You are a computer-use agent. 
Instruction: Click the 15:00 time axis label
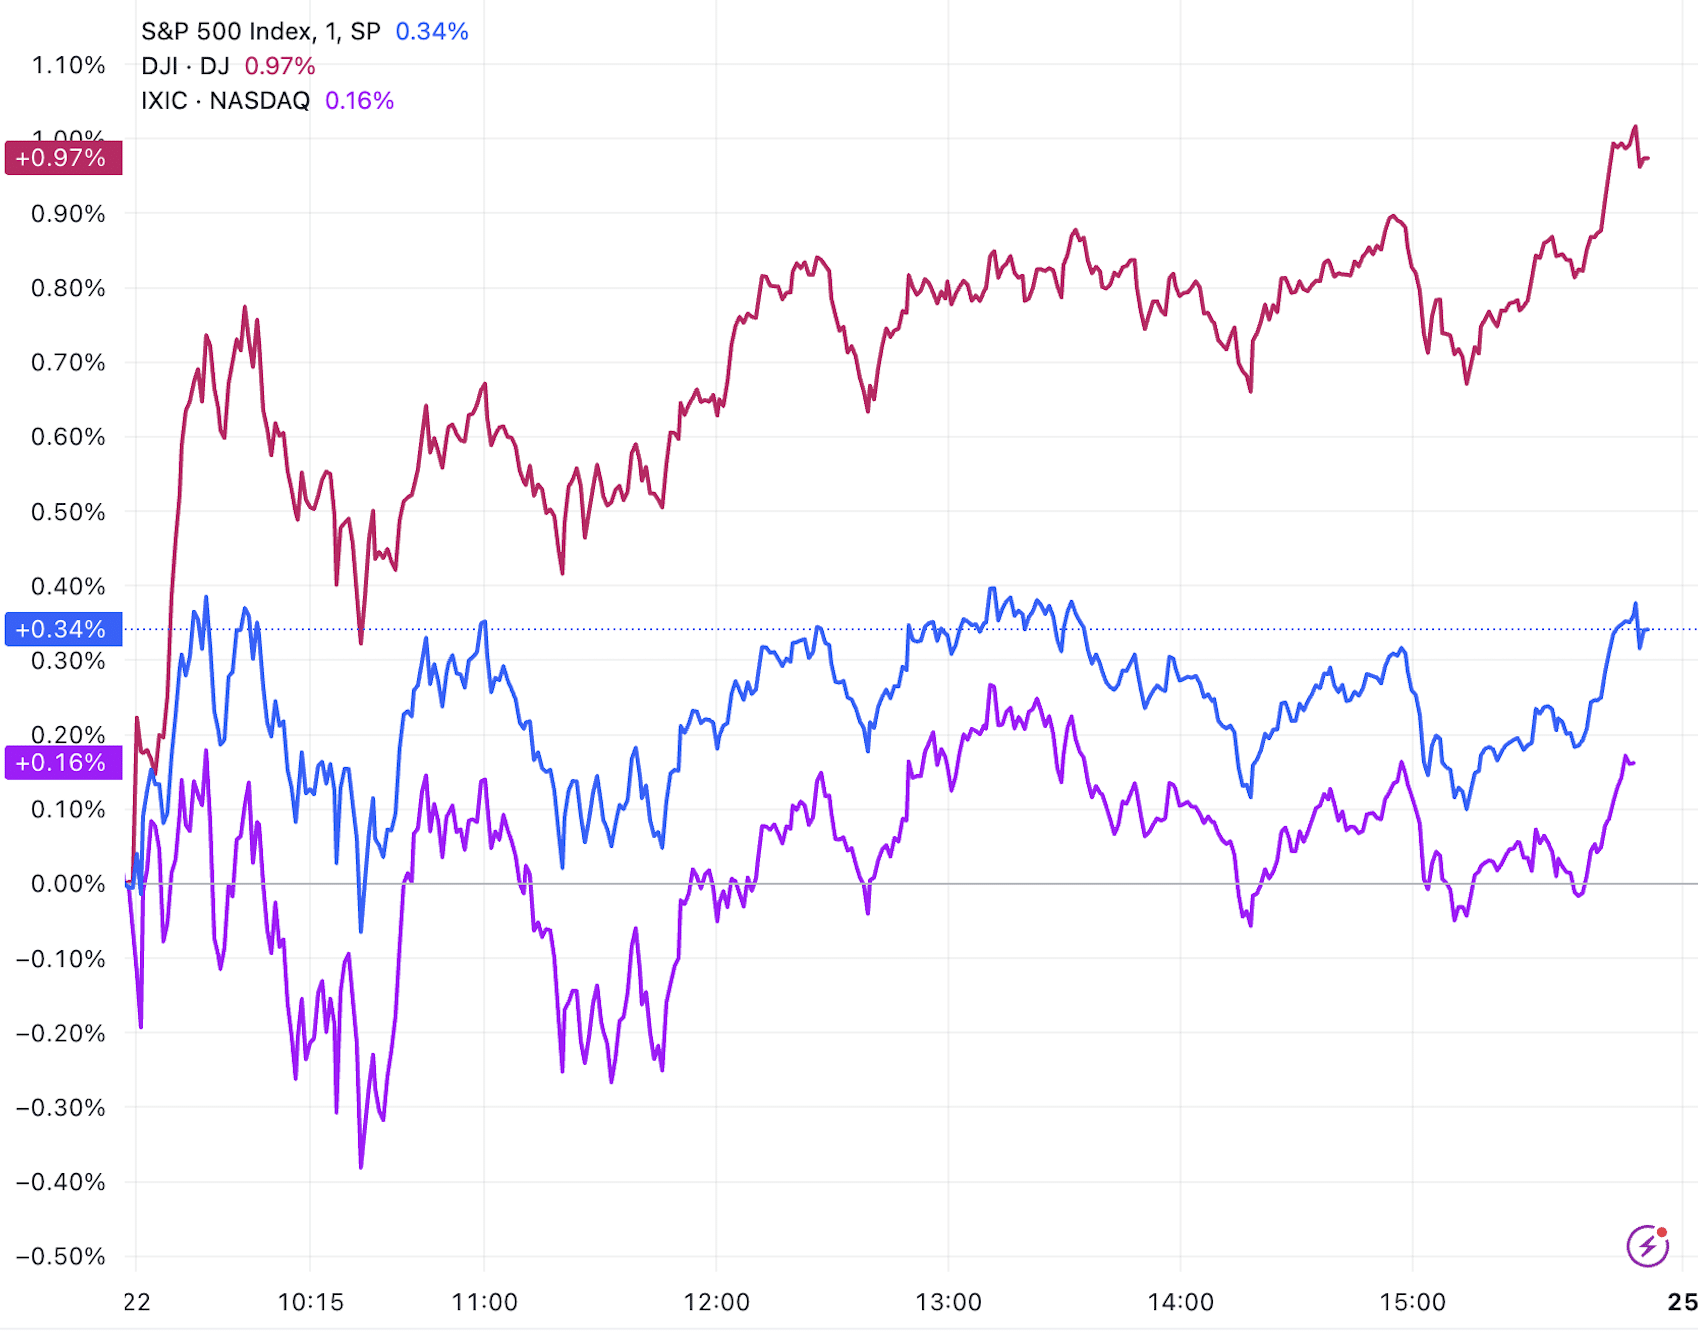(1412, 1302)
